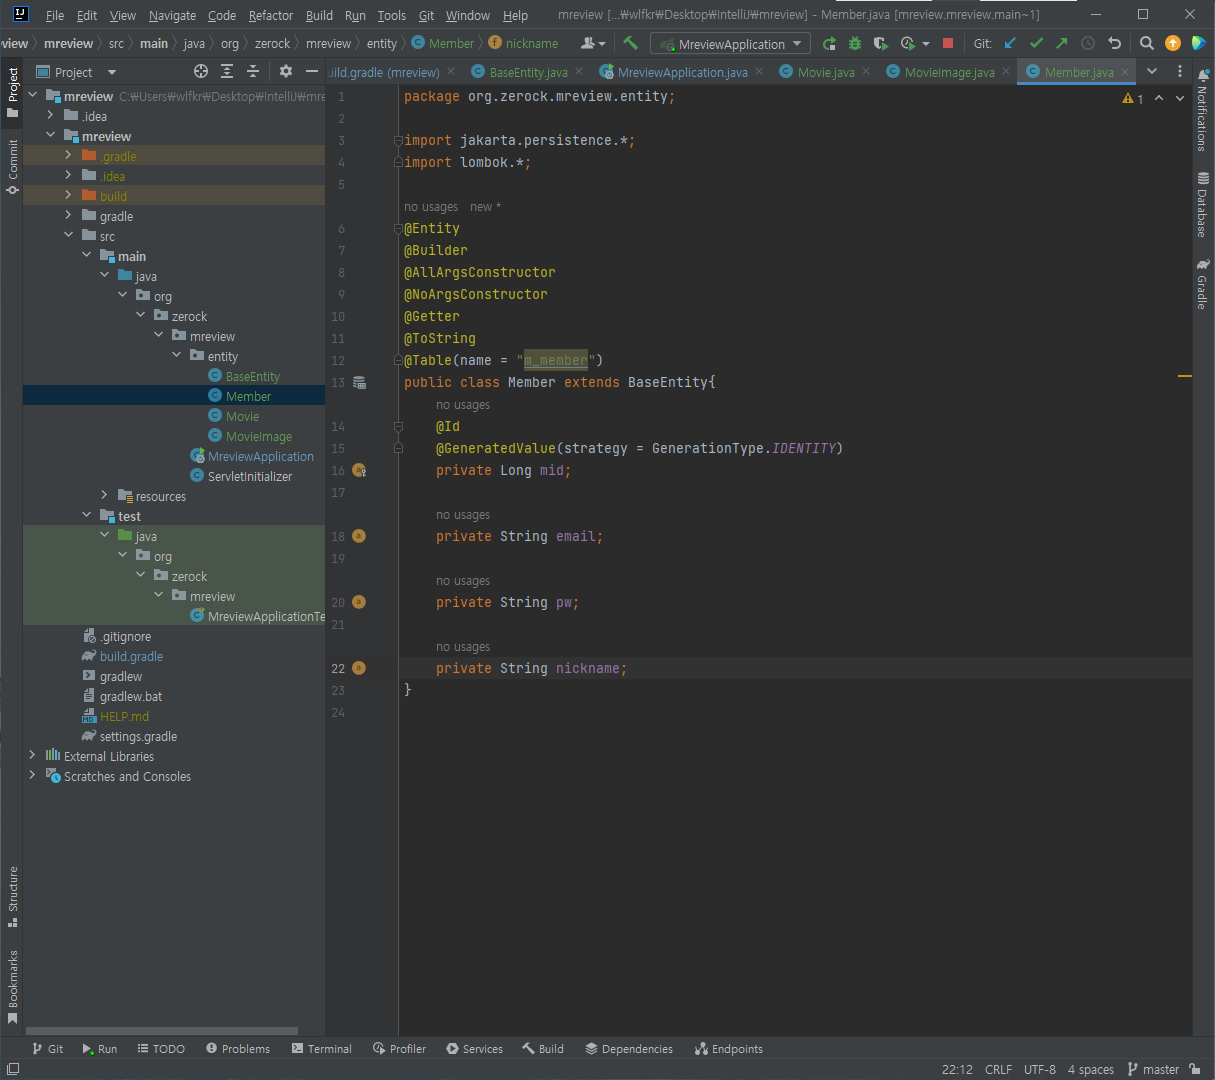Start debugging with the green bug icon
The height and width of the screenshot is (1080, 1215).
pyautogui.click(x=855, y=43)
